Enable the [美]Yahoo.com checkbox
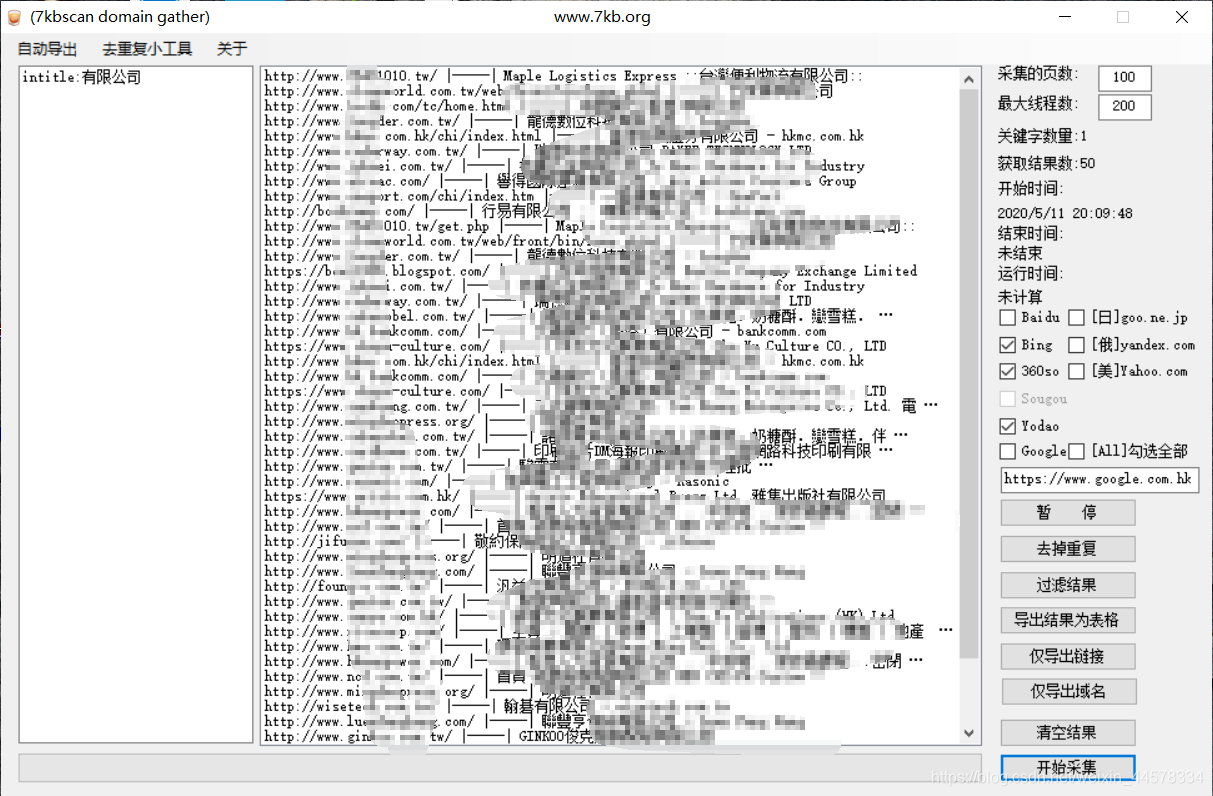Image resolution: width=1213 pixels, height=796 pixels. pos(1076,371)
